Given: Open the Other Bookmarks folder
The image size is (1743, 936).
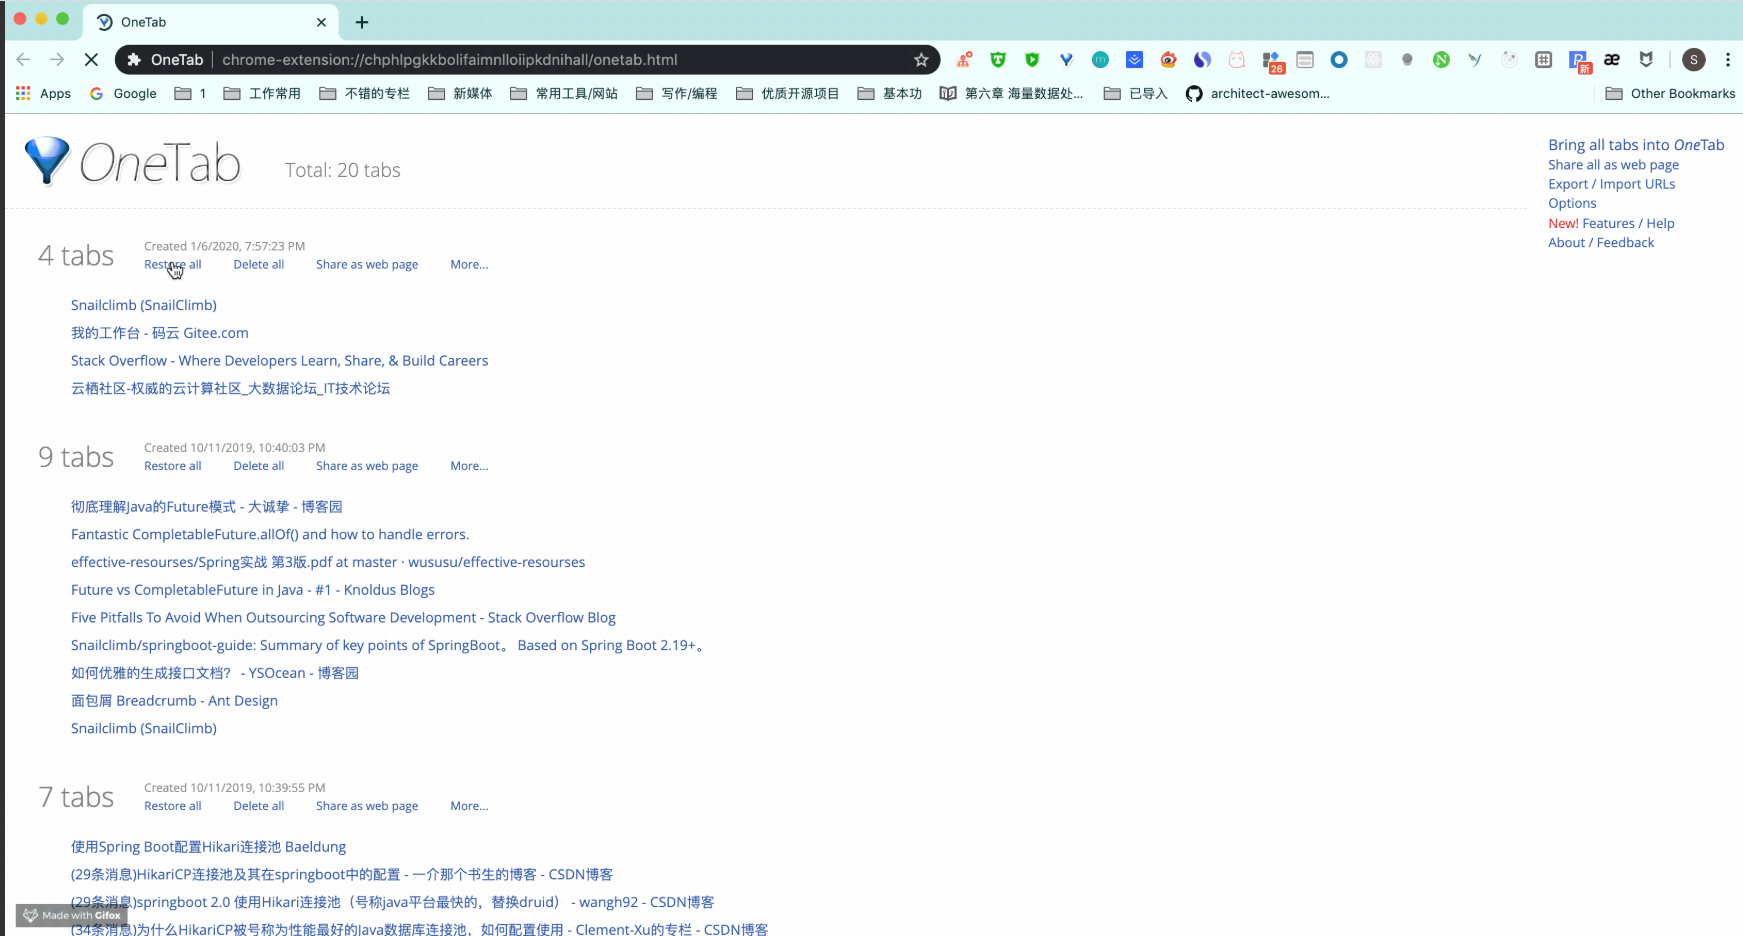Looking at the screenshot, I should 1670,94.
